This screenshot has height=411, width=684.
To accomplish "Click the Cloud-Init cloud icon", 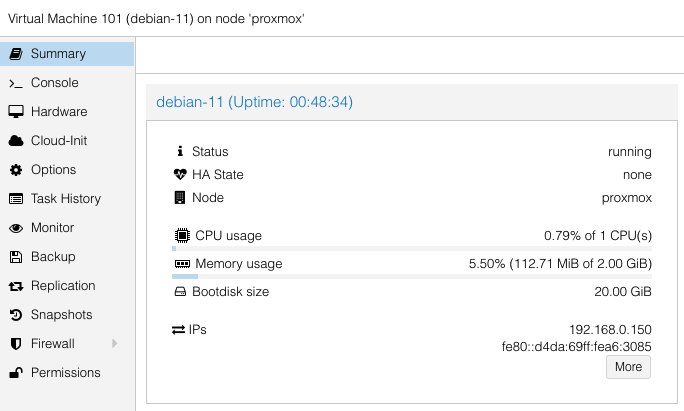I will pos(16,141).
